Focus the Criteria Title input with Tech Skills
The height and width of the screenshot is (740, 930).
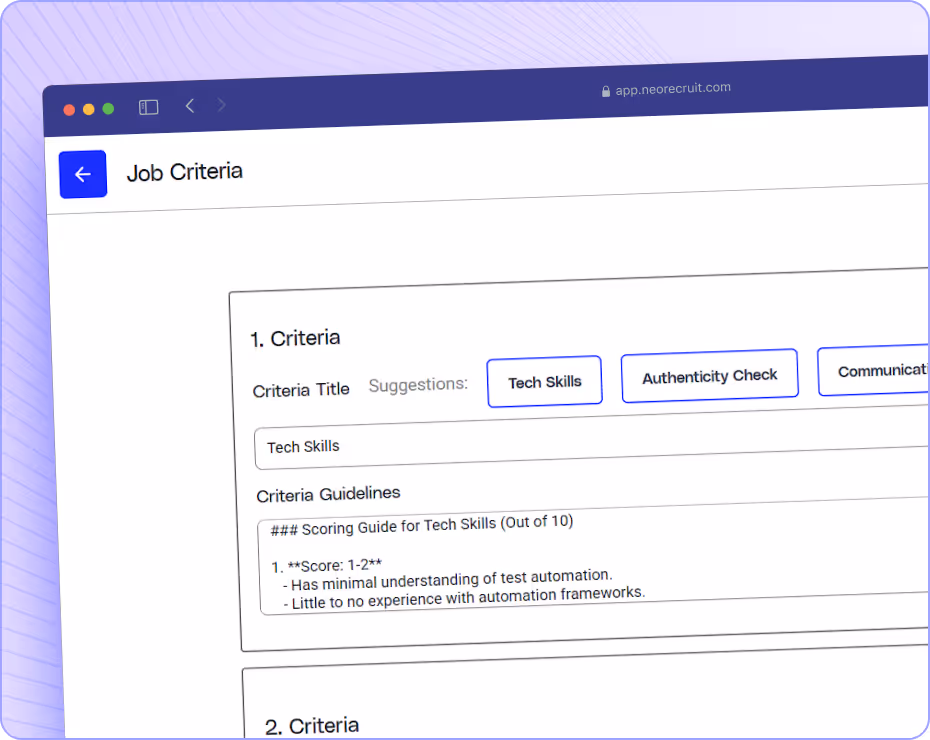point(591,439)
